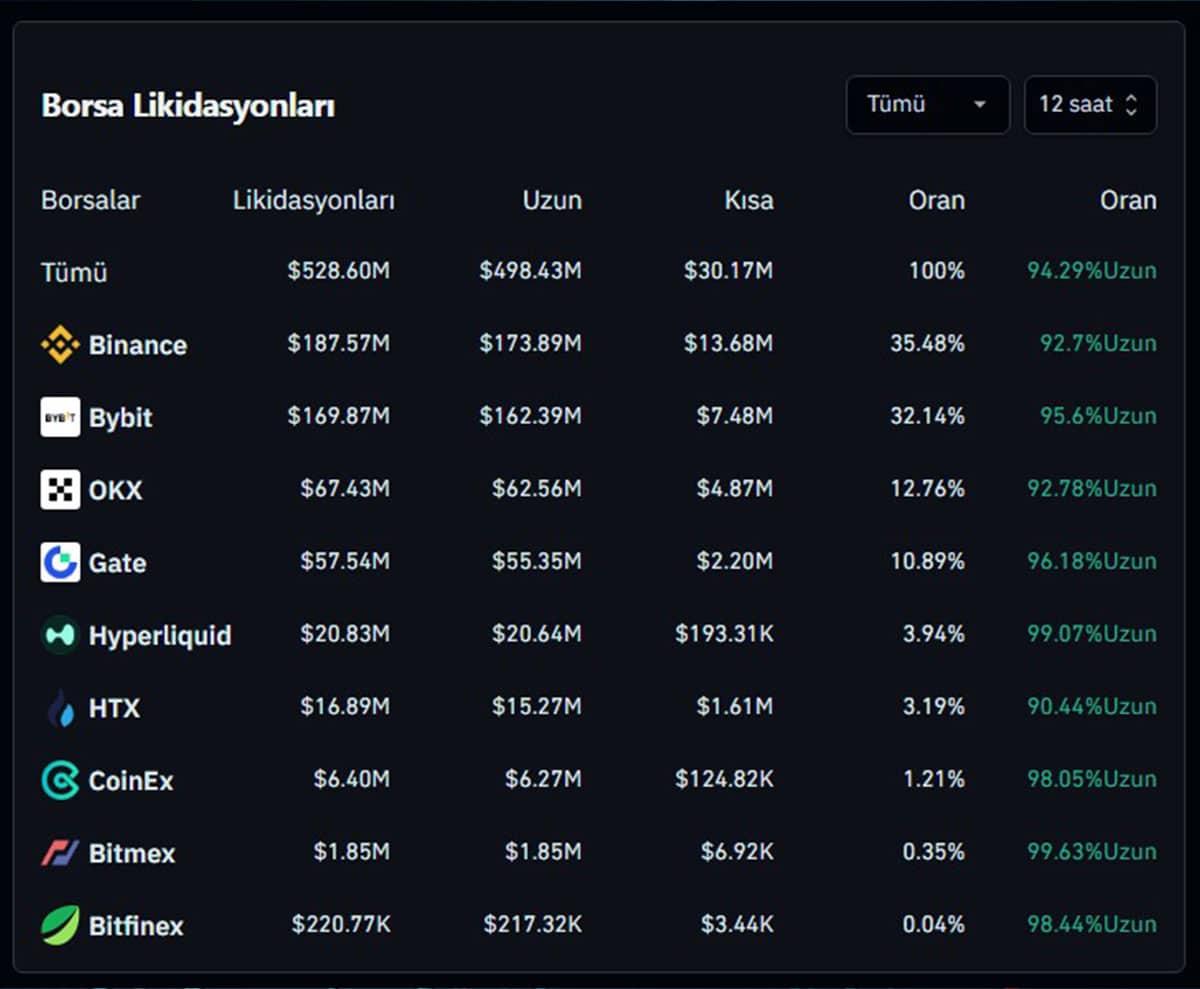Image resolution: width=1200 pixels, height=989 pixels.
Task: Click the 98.05%Uzun ratio for CoinEx
Action: 1092,779
